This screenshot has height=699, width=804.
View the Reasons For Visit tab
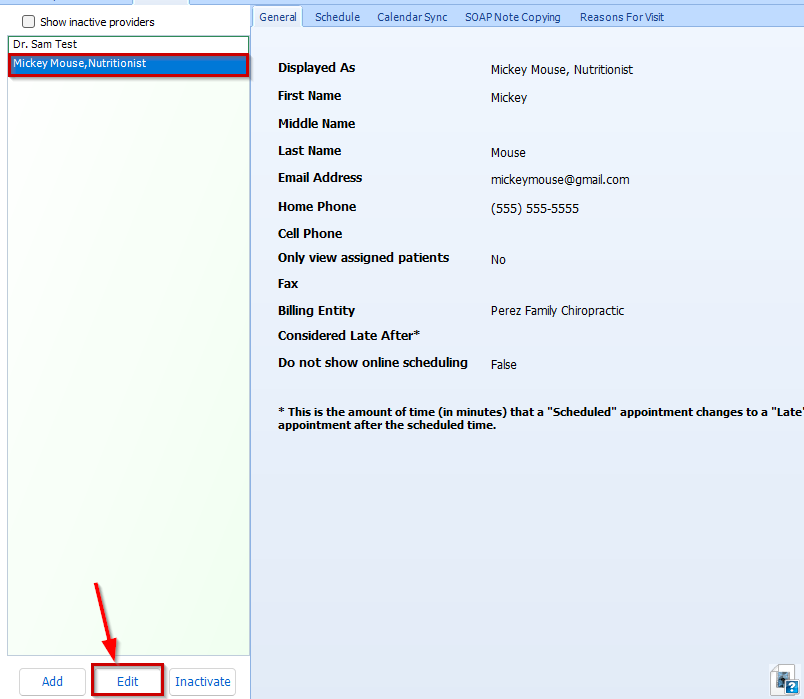click(621, 17)
